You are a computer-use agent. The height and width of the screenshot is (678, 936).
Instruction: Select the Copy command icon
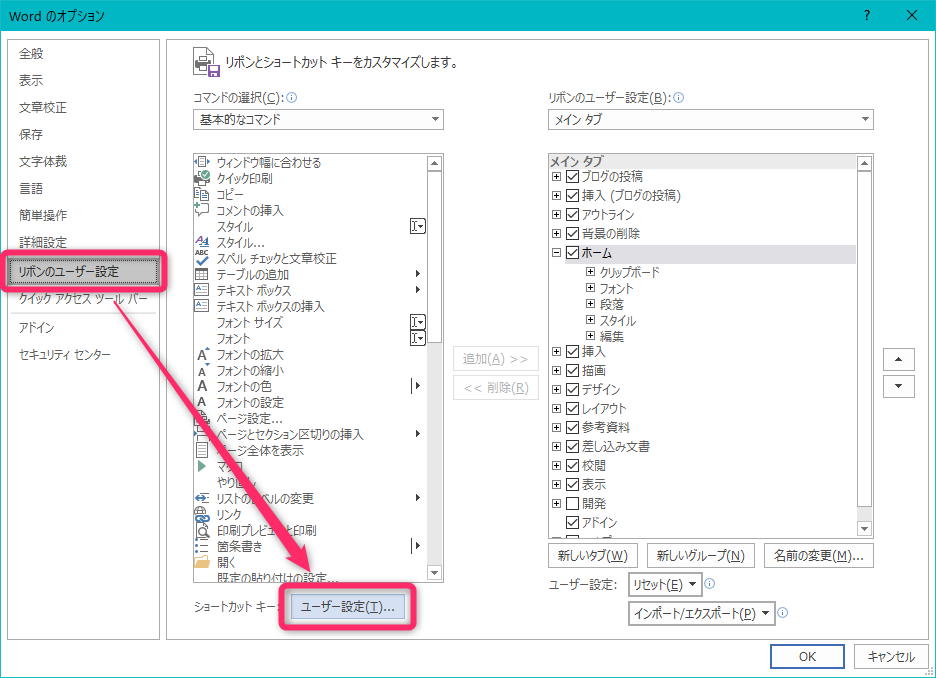201,195
